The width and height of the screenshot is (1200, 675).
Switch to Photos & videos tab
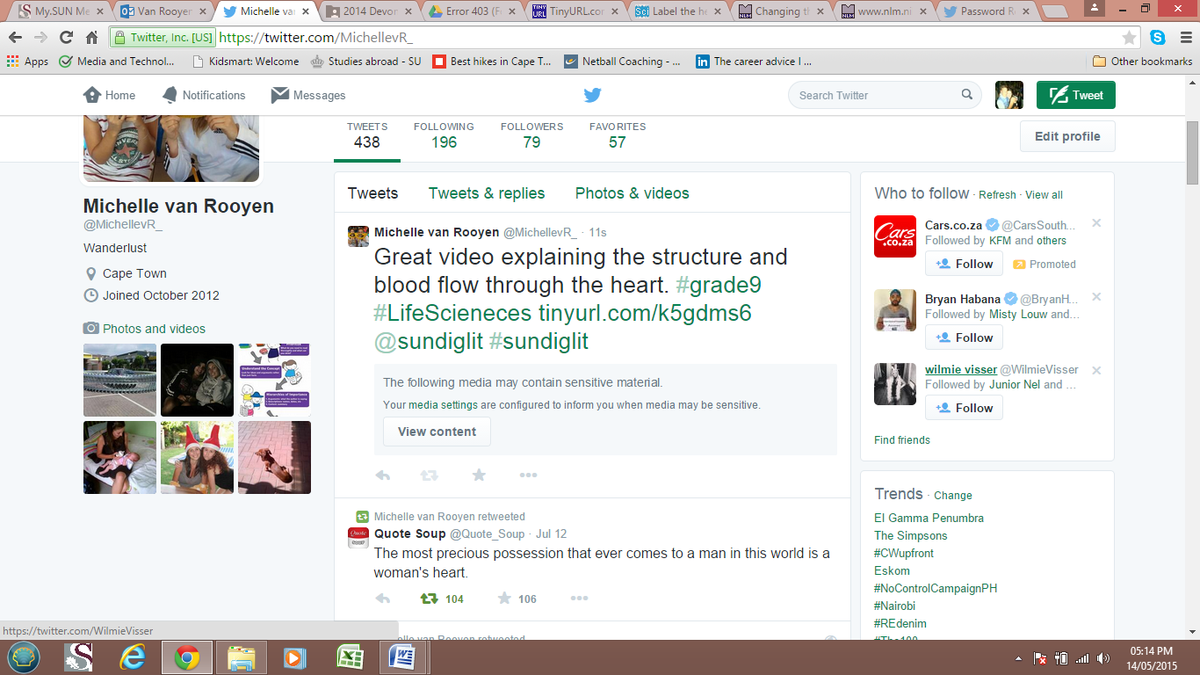tap(632, 193)
